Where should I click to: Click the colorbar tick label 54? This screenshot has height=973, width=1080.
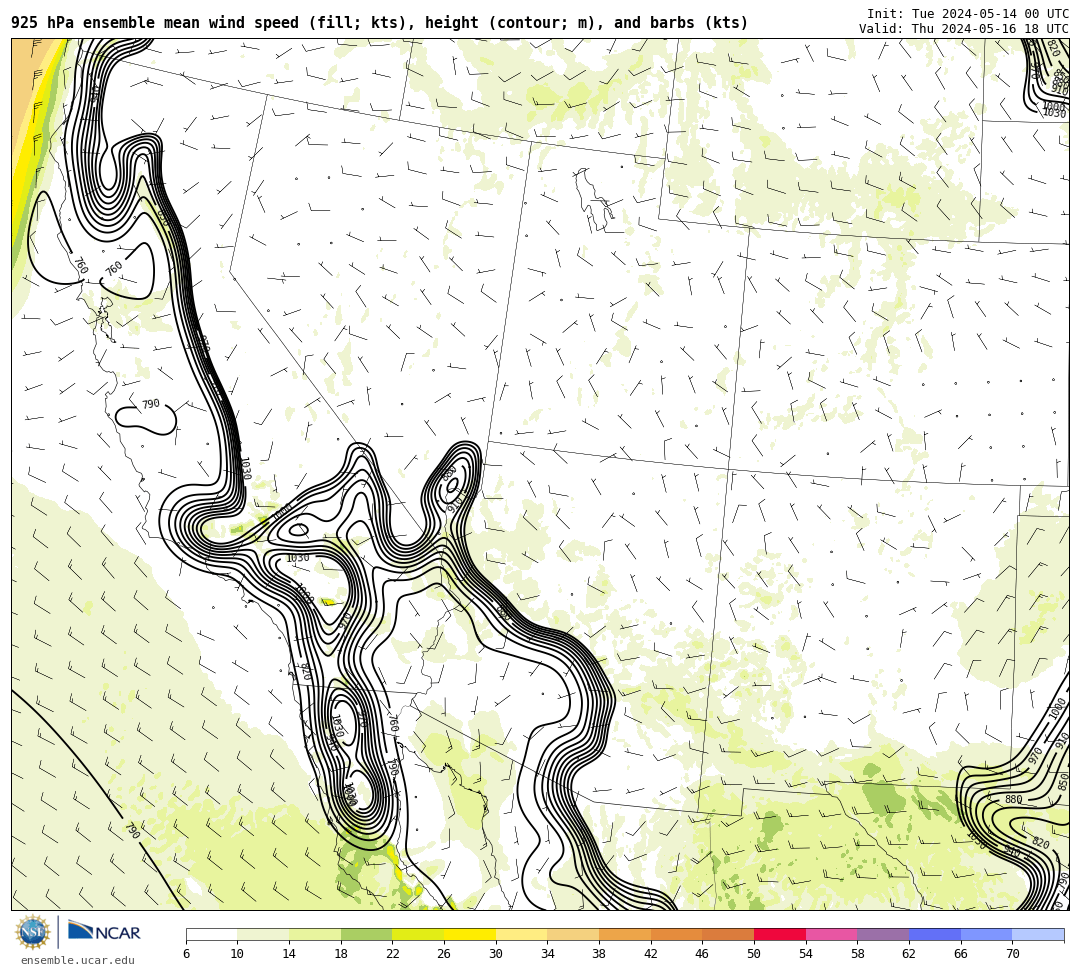[805, 954]
